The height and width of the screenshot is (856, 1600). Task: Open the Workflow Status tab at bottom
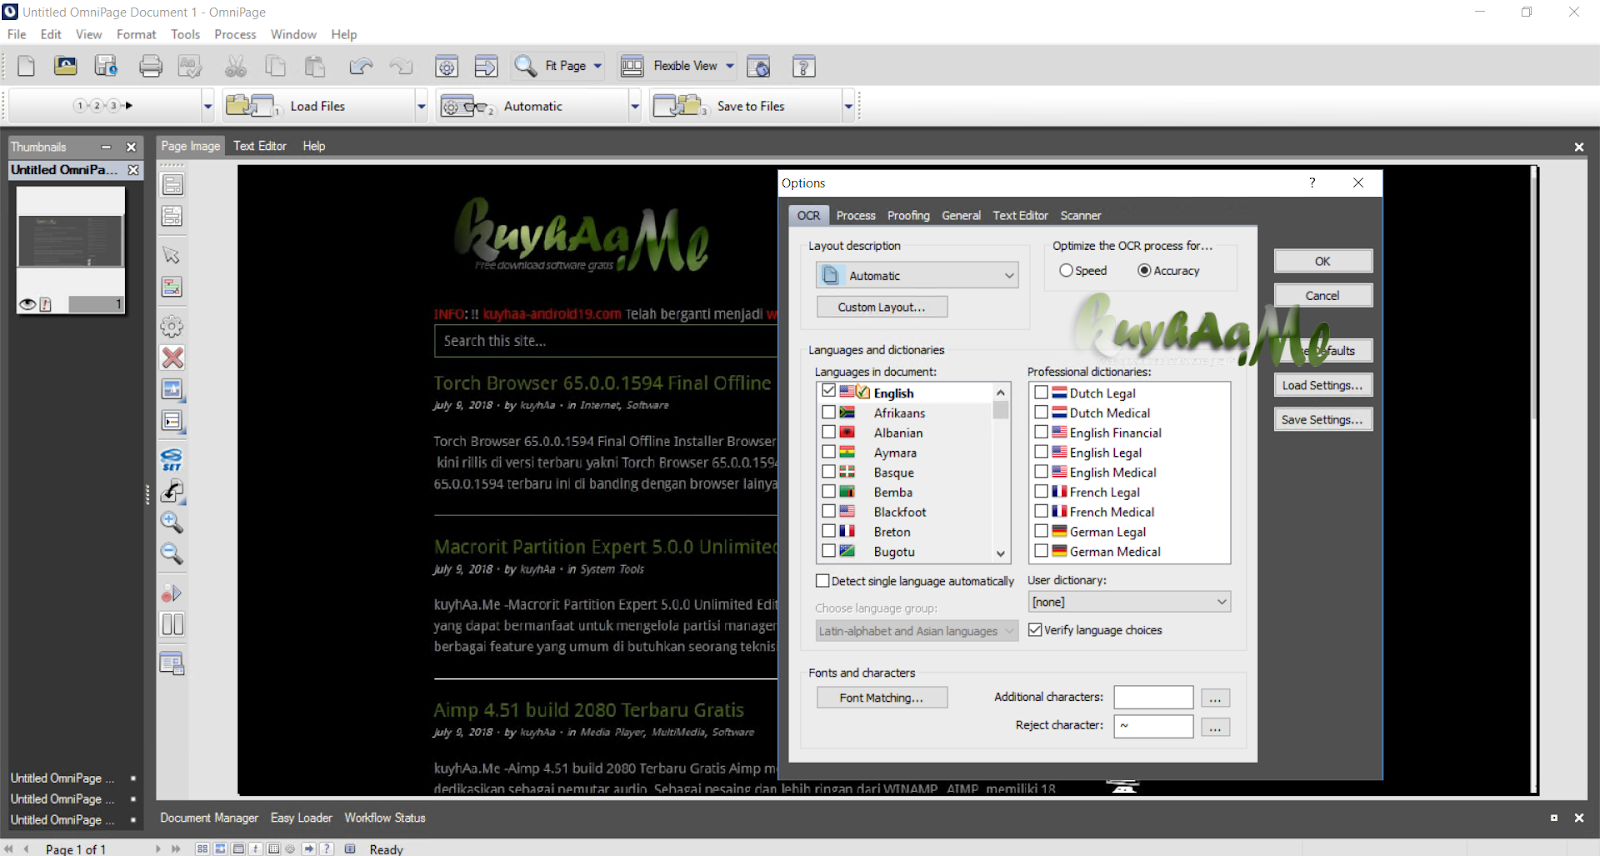pyautogui.click(x=385, y=818)
